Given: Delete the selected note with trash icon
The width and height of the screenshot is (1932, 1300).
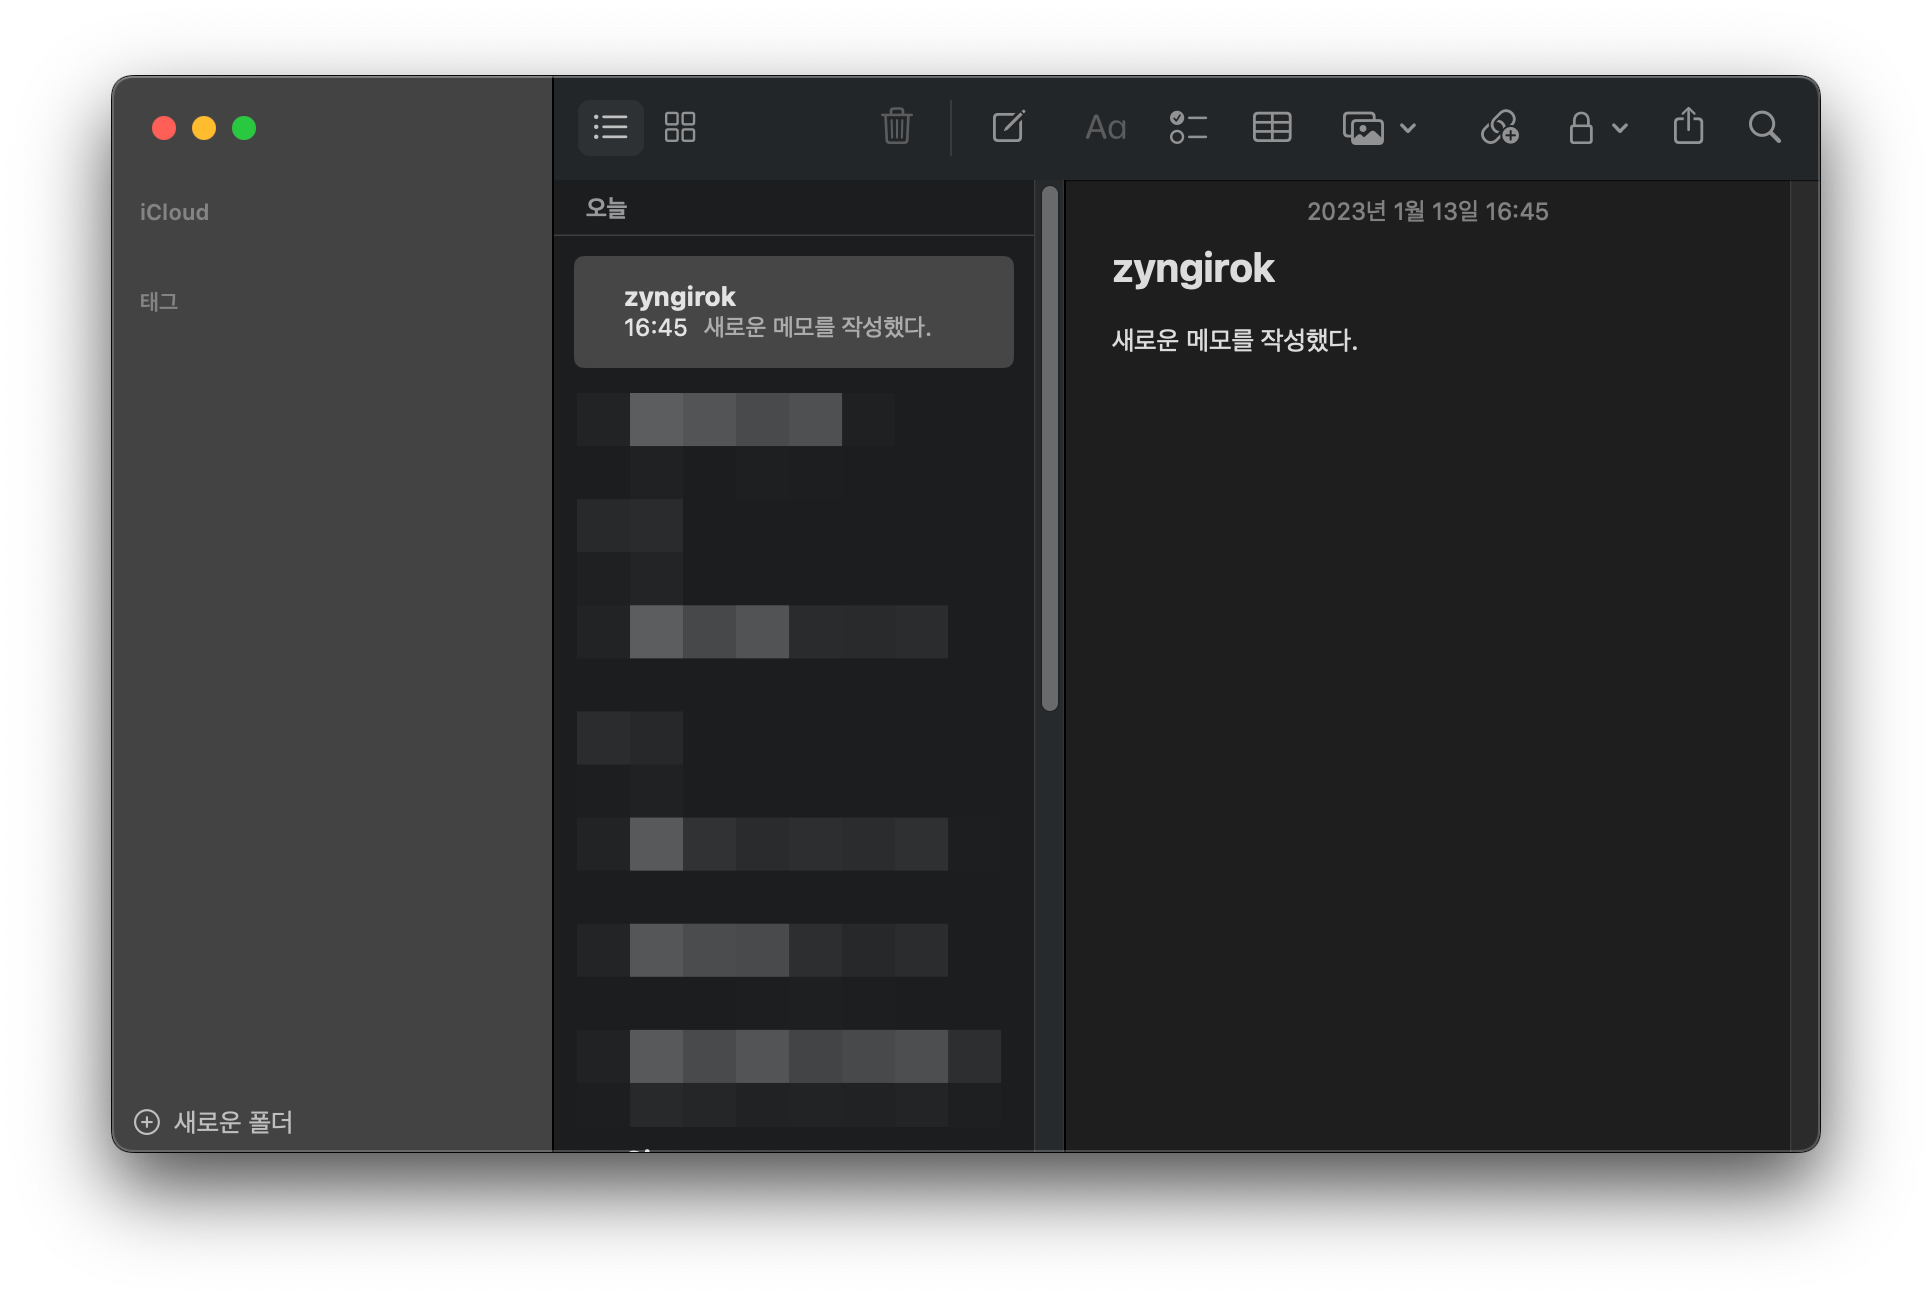Looking at the screenshot, I should pos(896,127).
